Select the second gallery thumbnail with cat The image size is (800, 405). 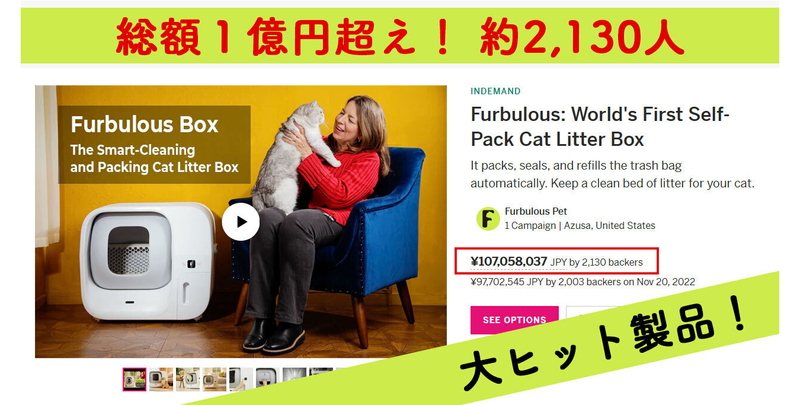point(161,379)
